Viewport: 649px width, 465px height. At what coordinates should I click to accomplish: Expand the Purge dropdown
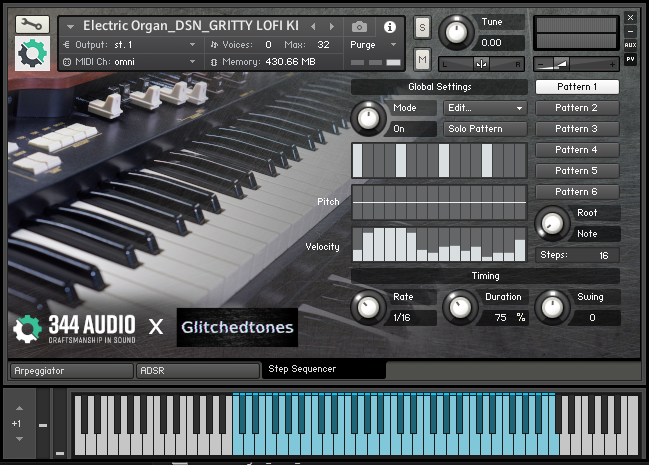[x=373, y=45]
